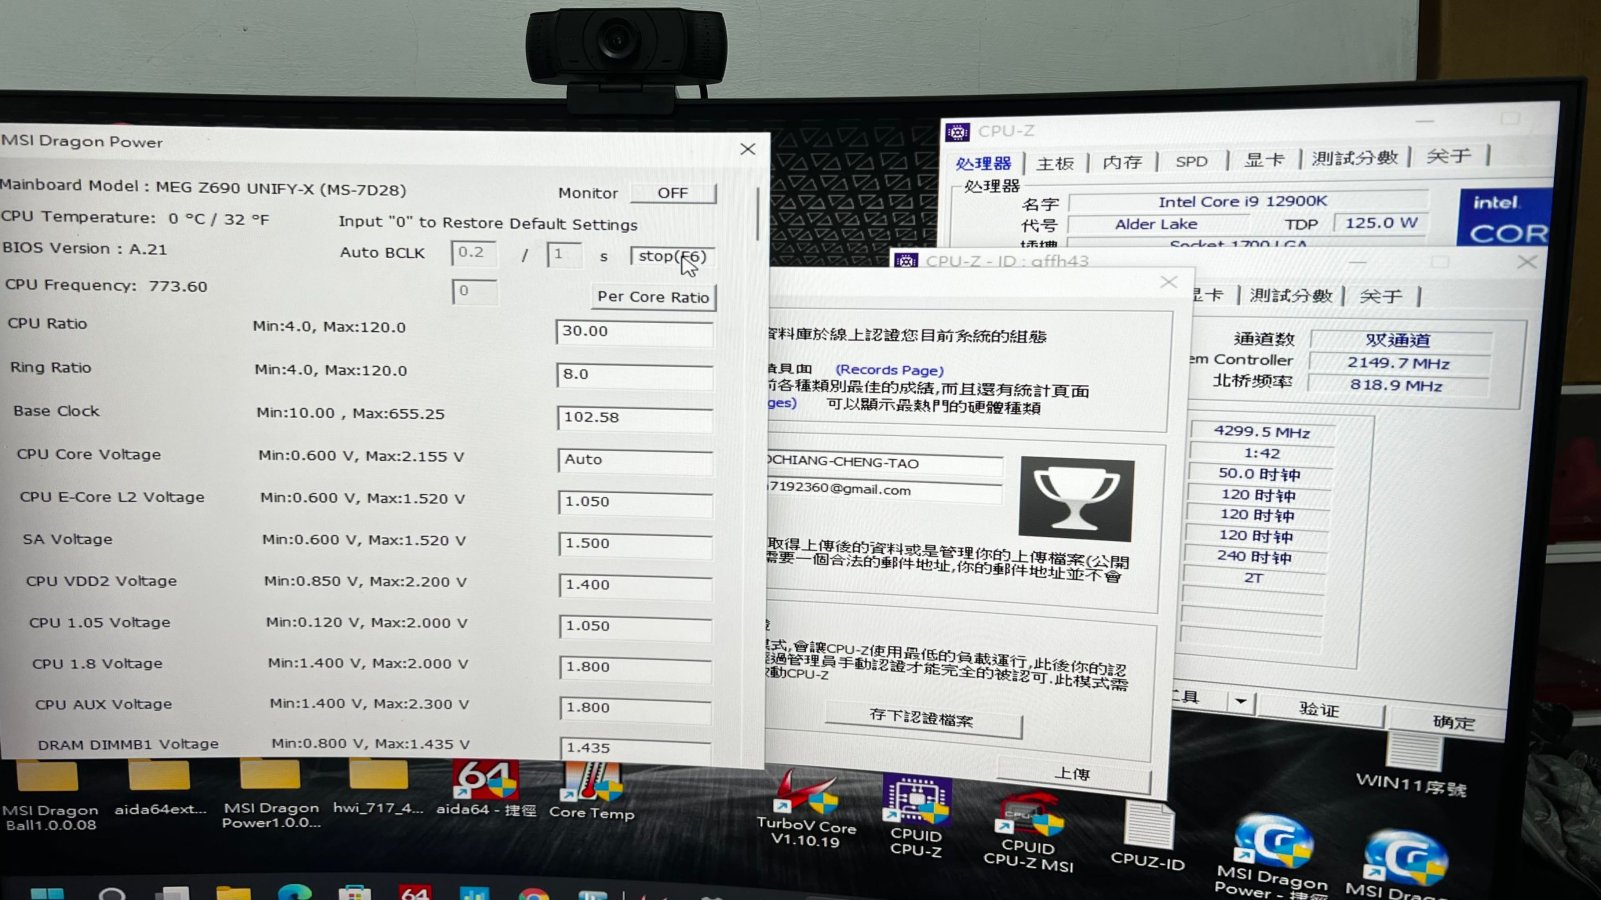Click the CPU E-Core L2 Voltage field
Viewport: 1601px width, 900px height.
[x=635, y=502]
